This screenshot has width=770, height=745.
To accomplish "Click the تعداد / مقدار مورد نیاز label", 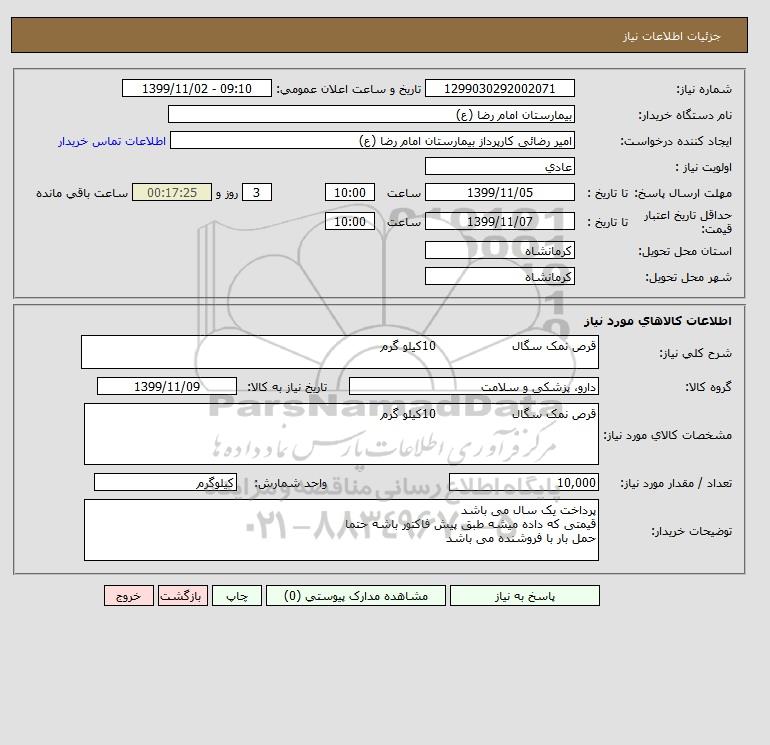I will [x=676, y=483].
